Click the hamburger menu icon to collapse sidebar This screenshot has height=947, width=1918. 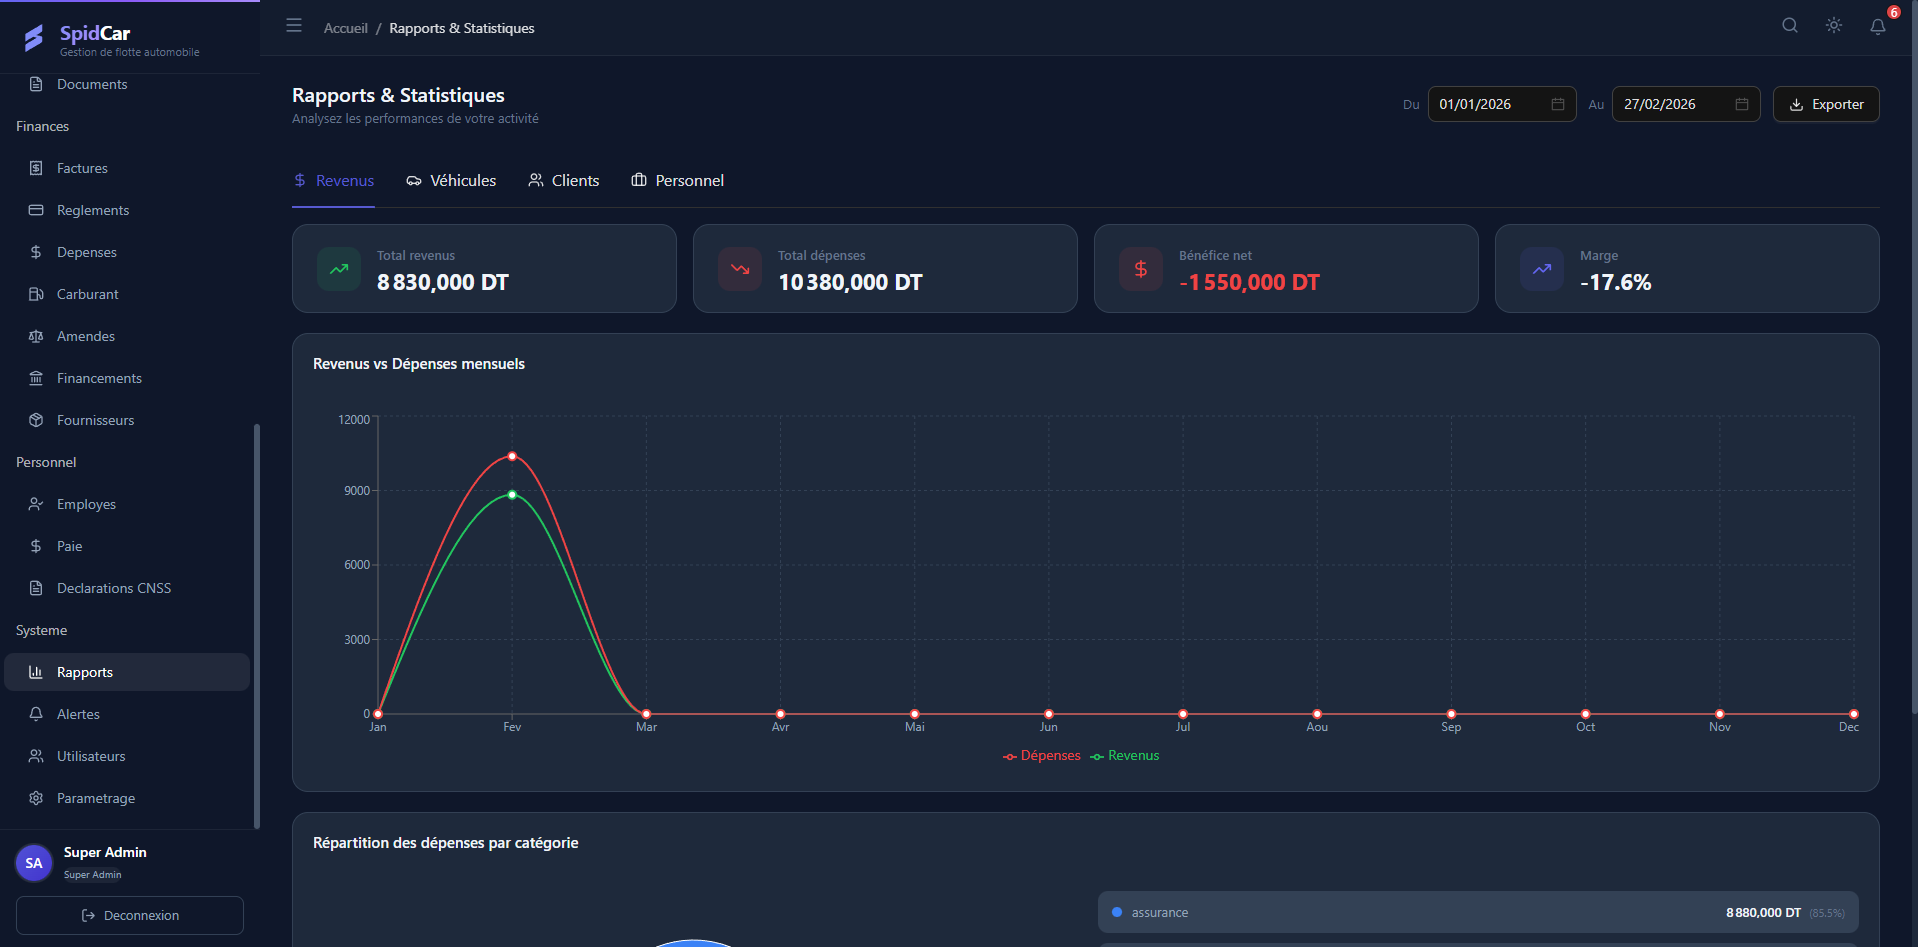pyautogui.click(x=294, y=26)
